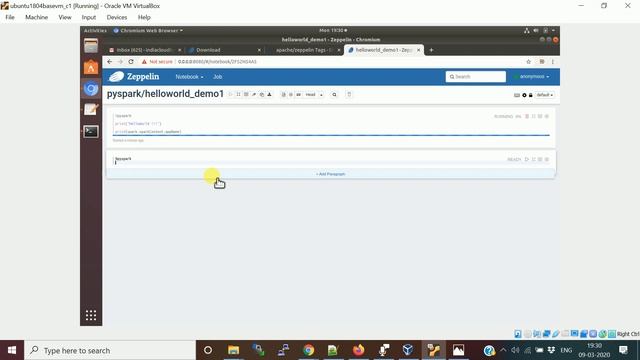Clear all paragraph output with eraser icon
This screenshot has height=360, width=640.
point(254,94)
